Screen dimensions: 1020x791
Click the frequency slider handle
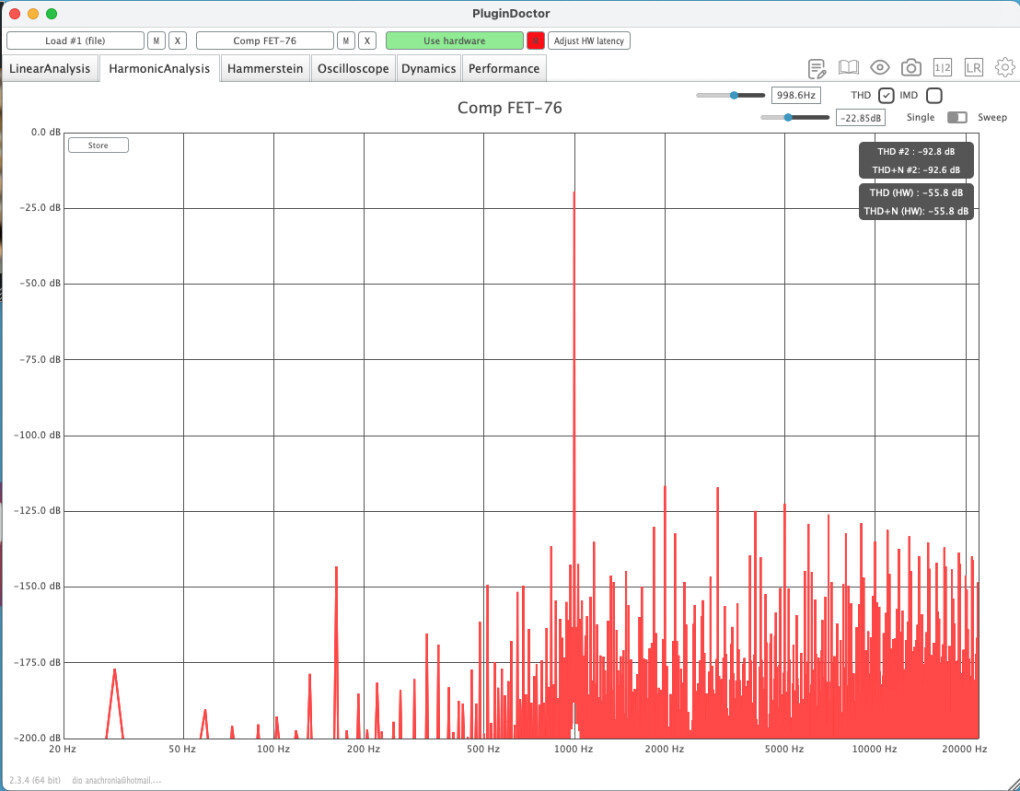coord(734,95)
